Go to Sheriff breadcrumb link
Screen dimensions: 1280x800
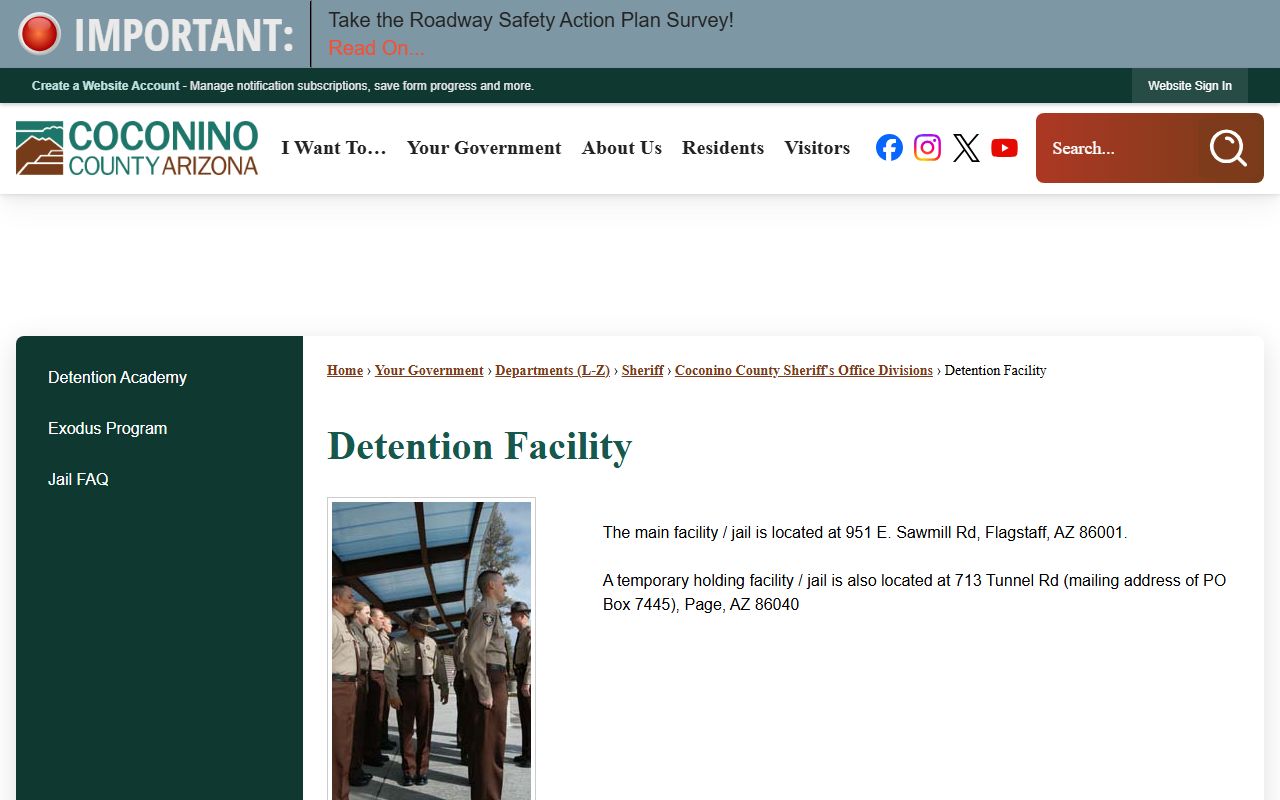[x=643, y=370]
